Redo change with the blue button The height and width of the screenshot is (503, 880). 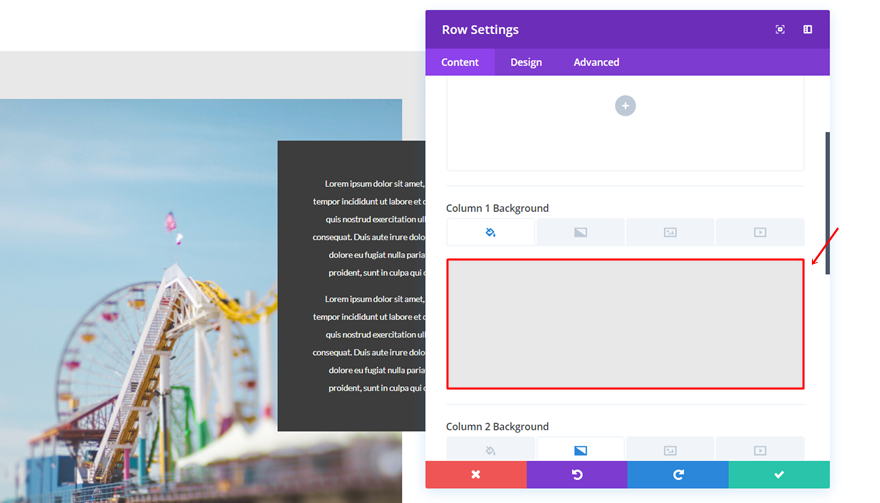pyautogui.click(x=678, y=474)
